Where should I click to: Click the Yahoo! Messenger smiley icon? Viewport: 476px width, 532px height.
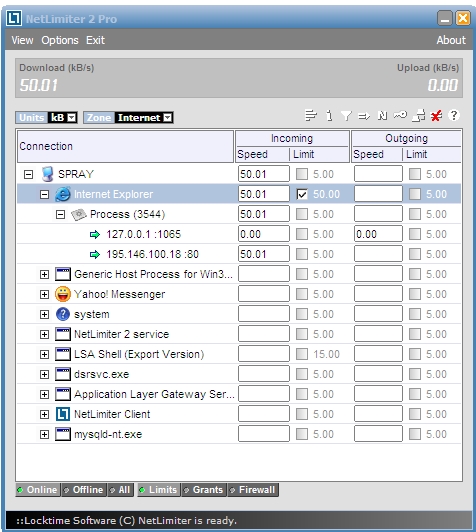[x=63, y=294]
